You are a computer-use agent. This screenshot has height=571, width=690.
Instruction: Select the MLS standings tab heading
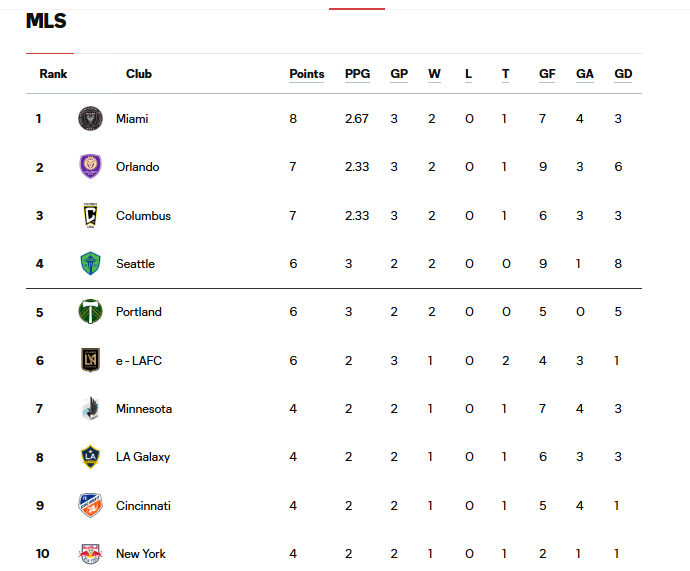point(46,21)
